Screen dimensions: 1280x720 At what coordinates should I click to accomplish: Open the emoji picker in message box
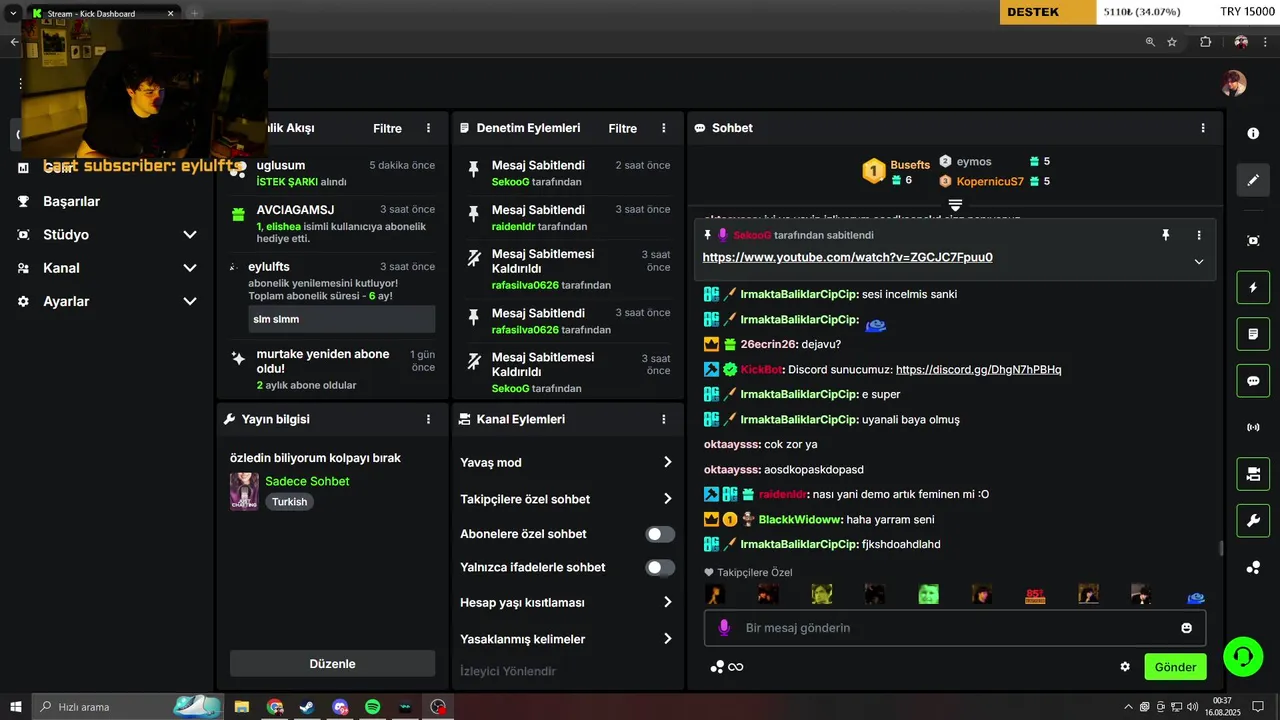pyautogui.click(x=1187, y=628)
